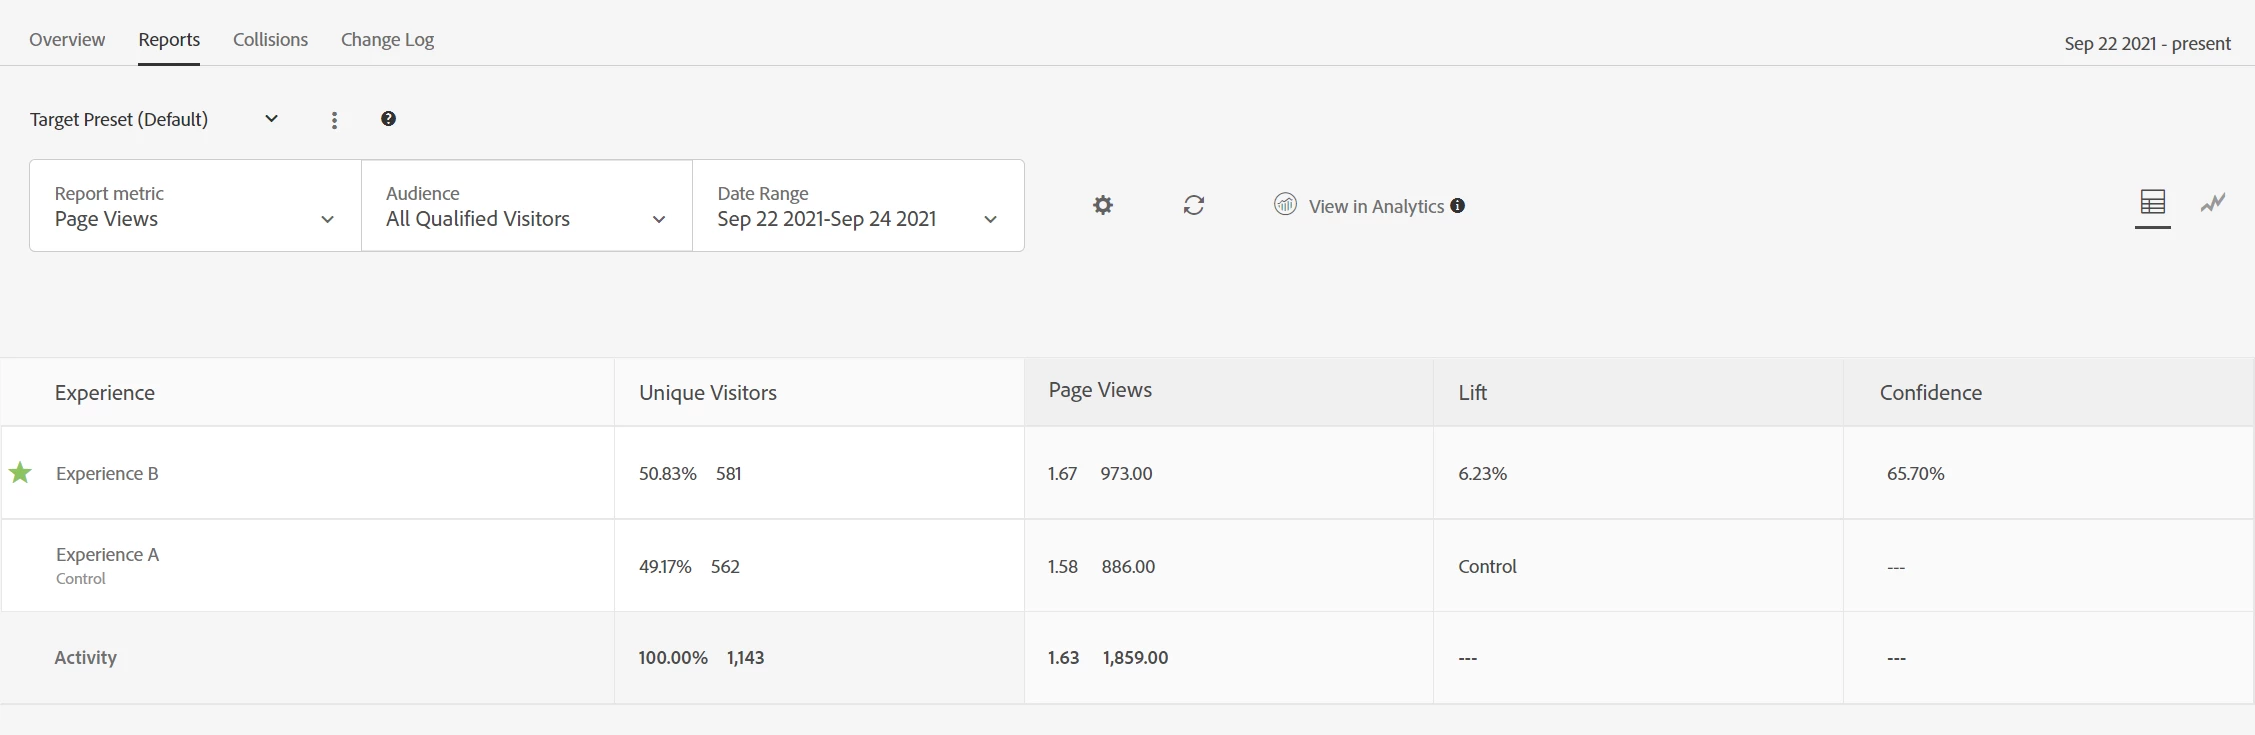Image resolution: width=2255 pixels, height=735 pixels.
Task: Click the Unique Visitors column header
Action: [708, 393]
